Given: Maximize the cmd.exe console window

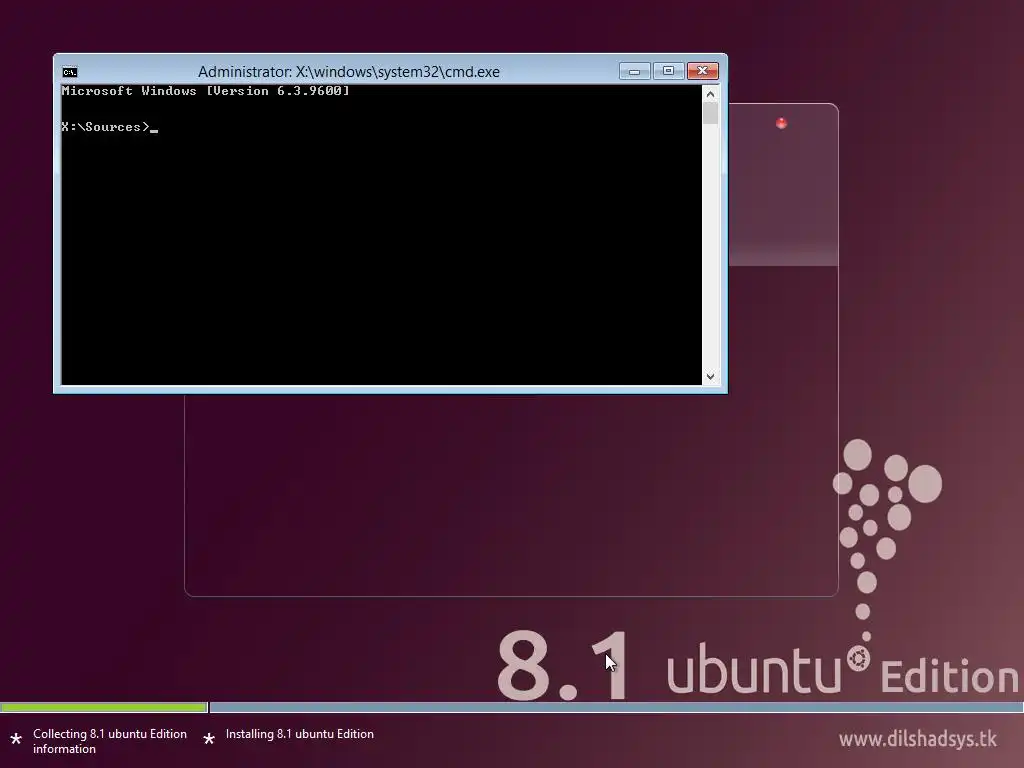Looking at the screenshot, I should pyautogui.click(x=668, y=71).
